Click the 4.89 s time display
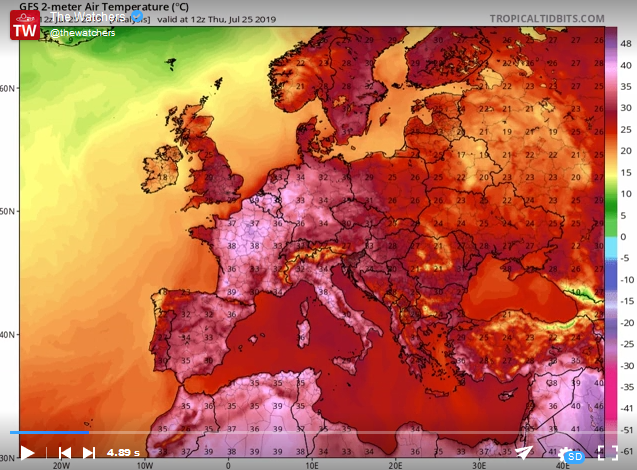The image size is (637, 470). coord(124,453)
